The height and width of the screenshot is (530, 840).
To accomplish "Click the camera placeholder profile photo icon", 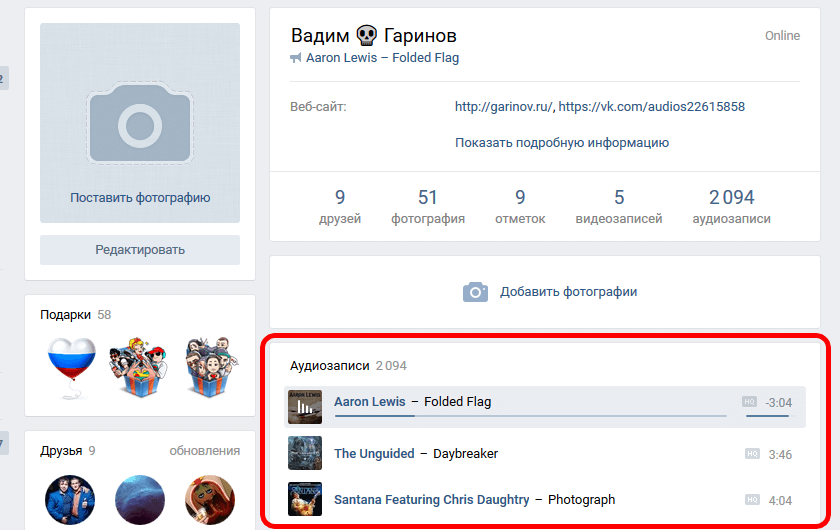I will (140, 123).
